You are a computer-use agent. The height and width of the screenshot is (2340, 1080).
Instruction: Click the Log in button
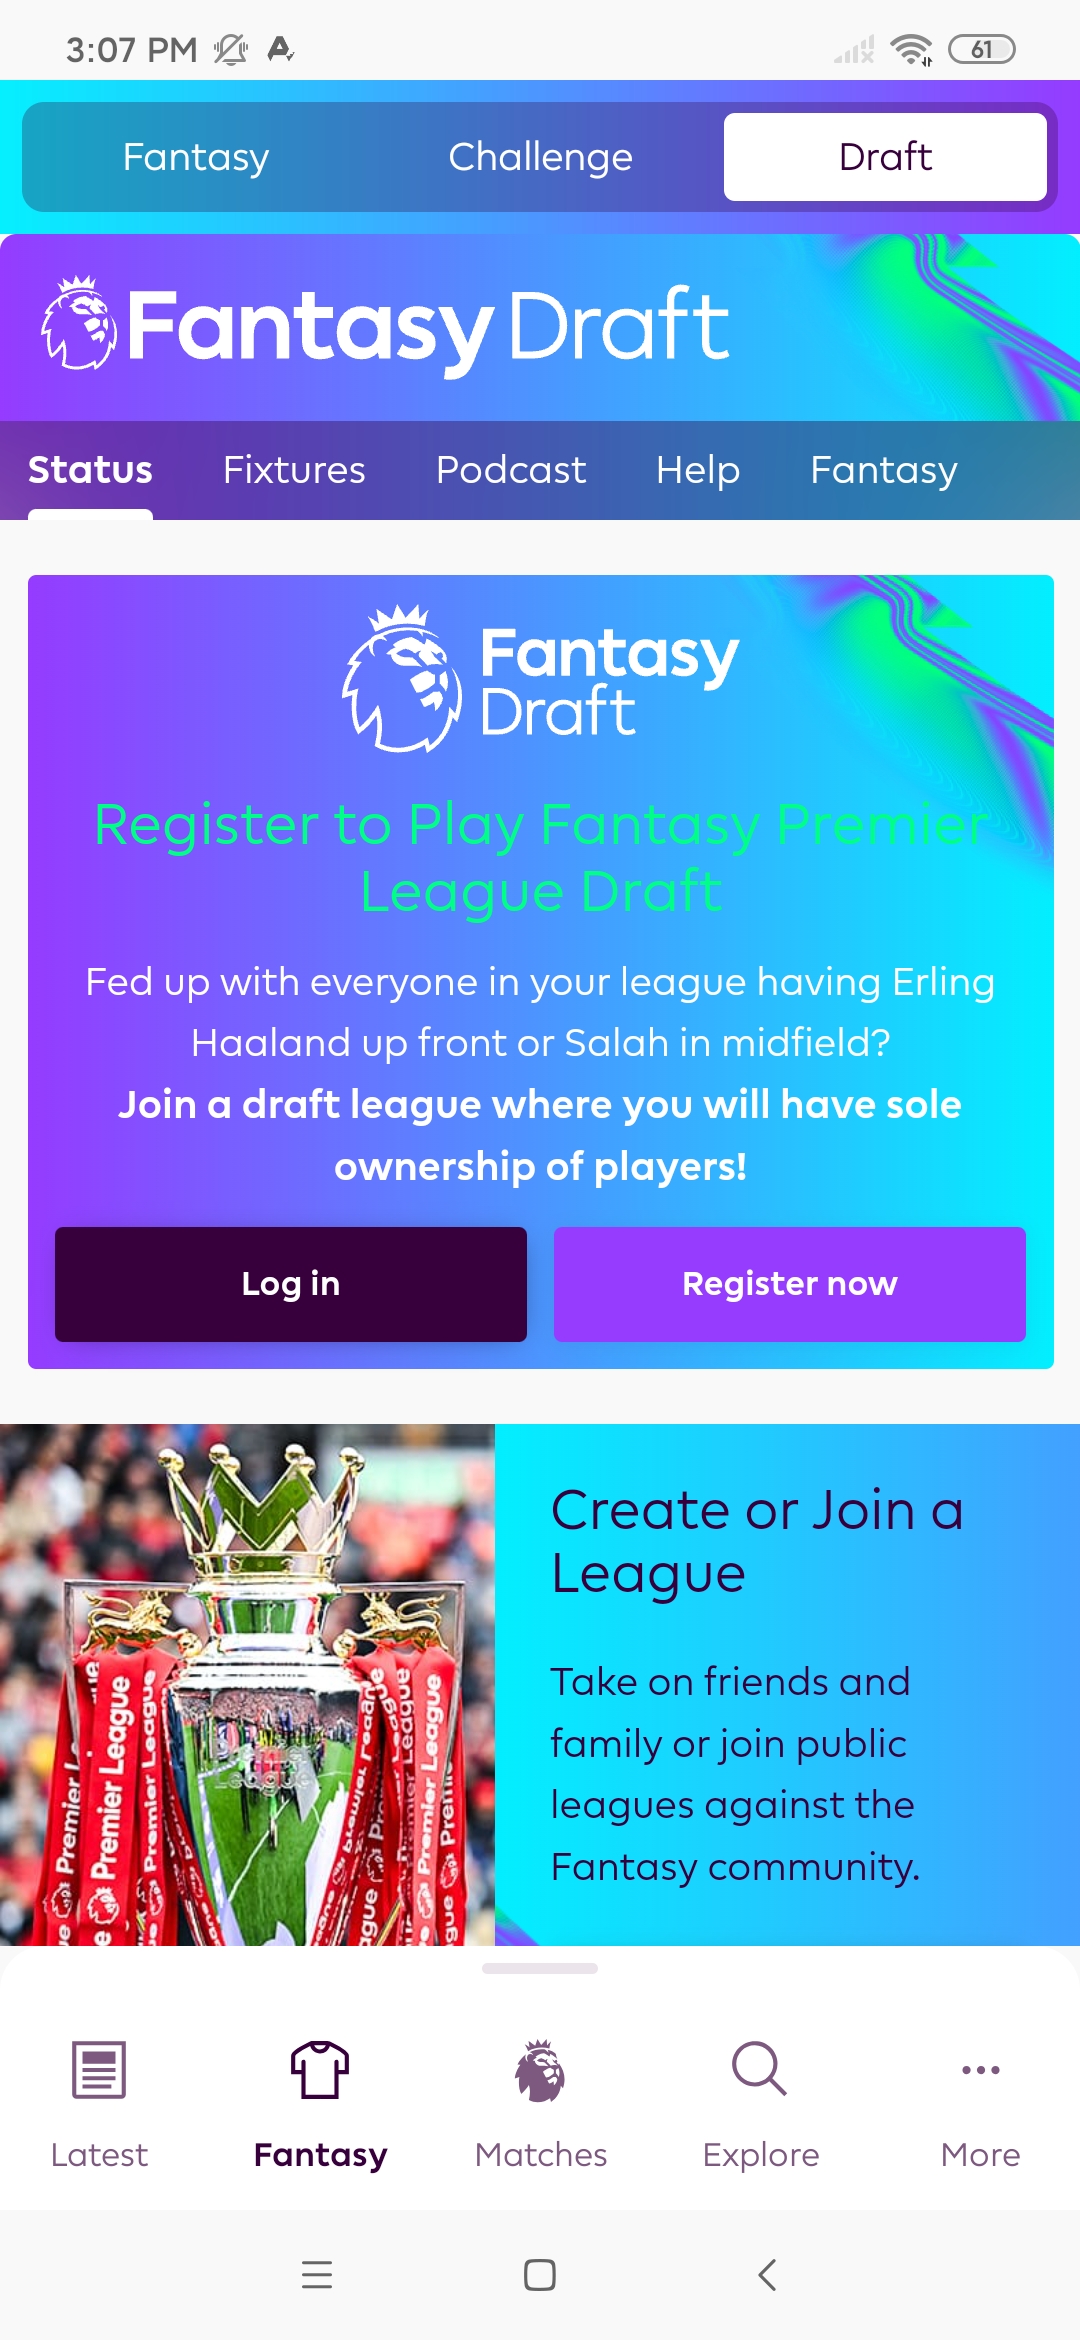click(x=291, y=1284)
